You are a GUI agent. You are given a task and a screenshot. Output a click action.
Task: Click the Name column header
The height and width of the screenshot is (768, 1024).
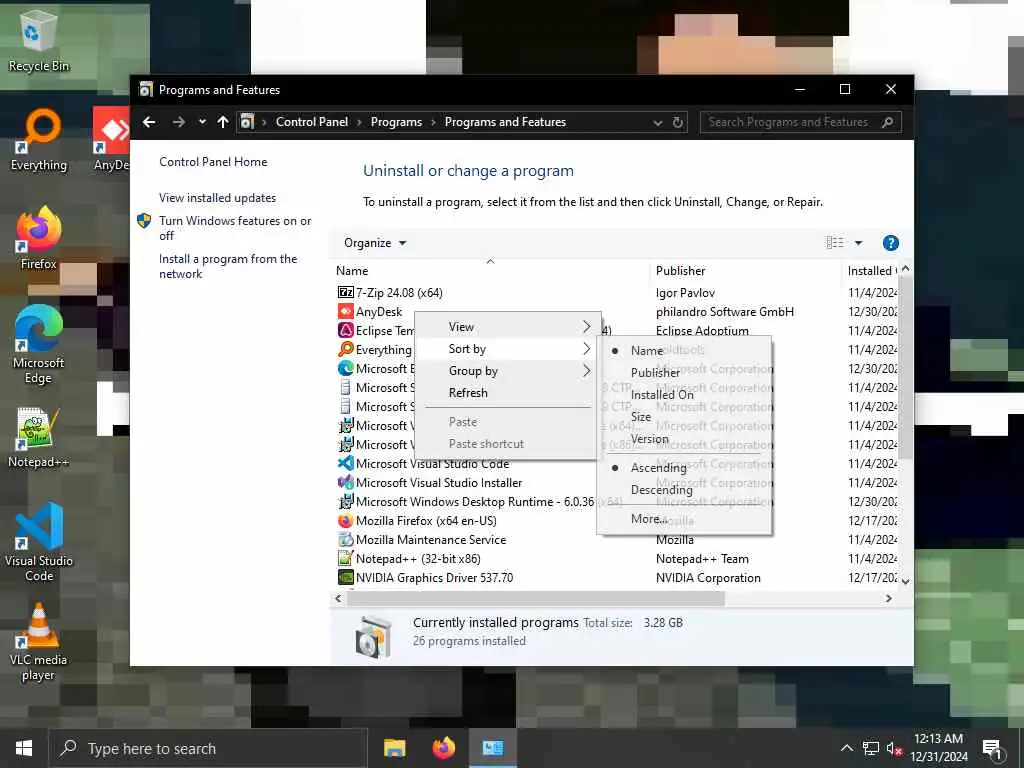coord(490,270)
